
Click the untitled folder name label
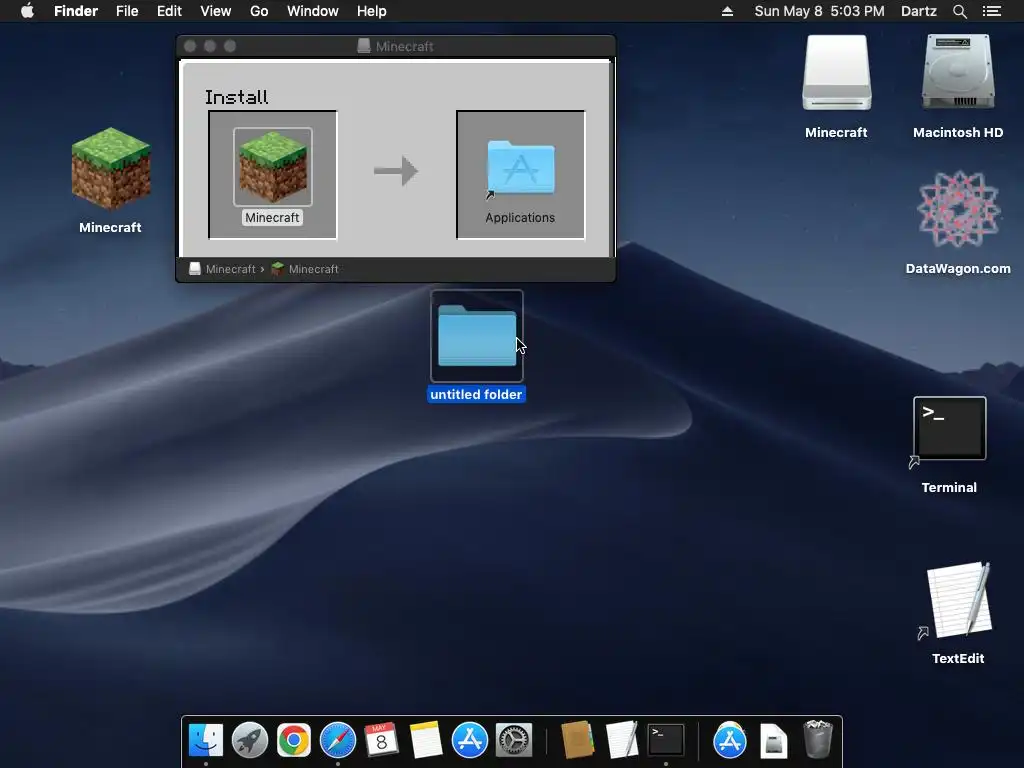tap(476, 394)
